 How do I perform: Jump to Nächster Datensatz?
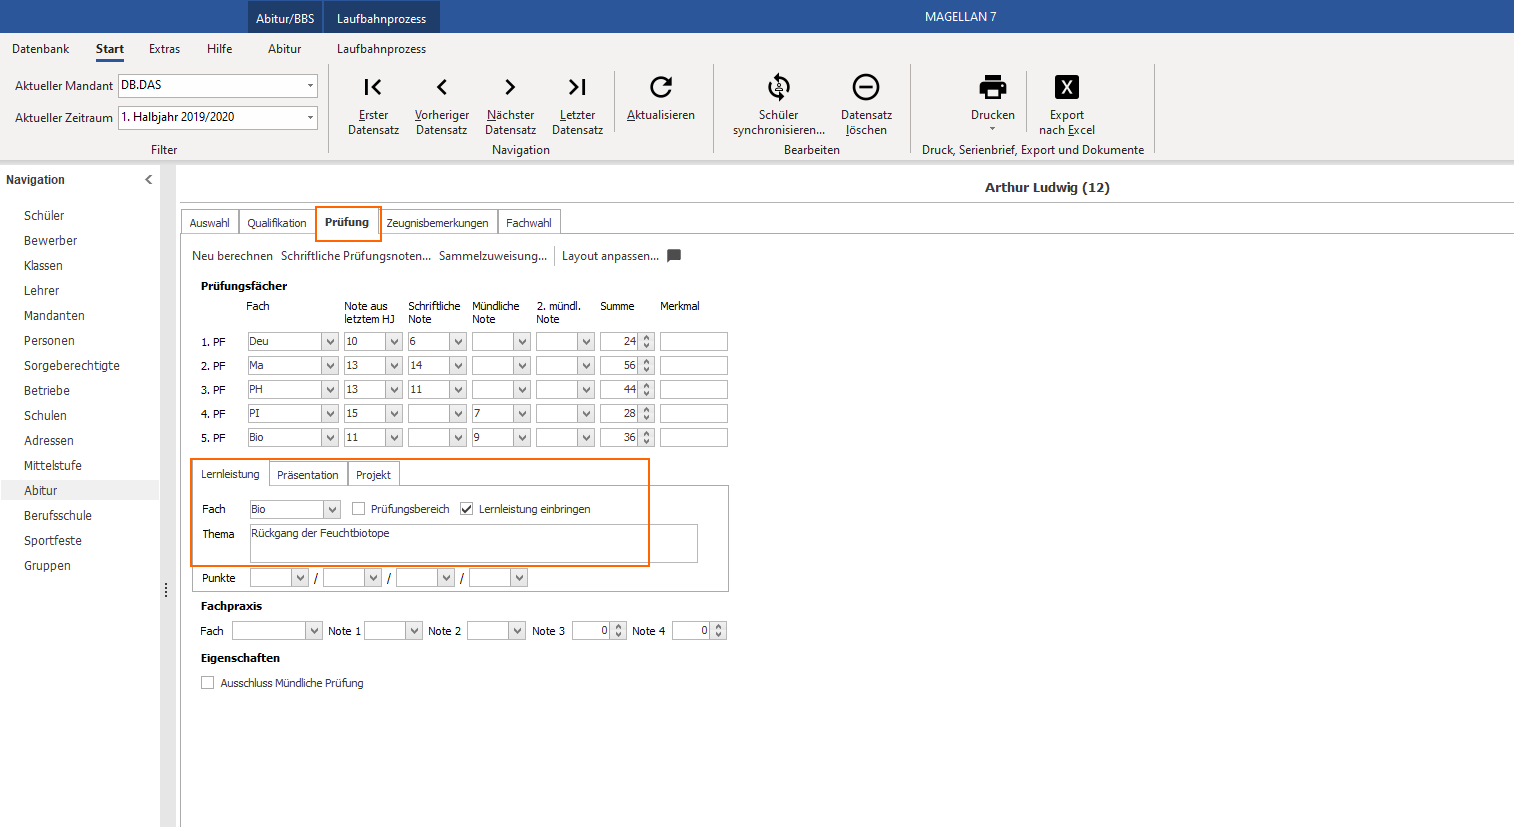(x=510, y=87)
